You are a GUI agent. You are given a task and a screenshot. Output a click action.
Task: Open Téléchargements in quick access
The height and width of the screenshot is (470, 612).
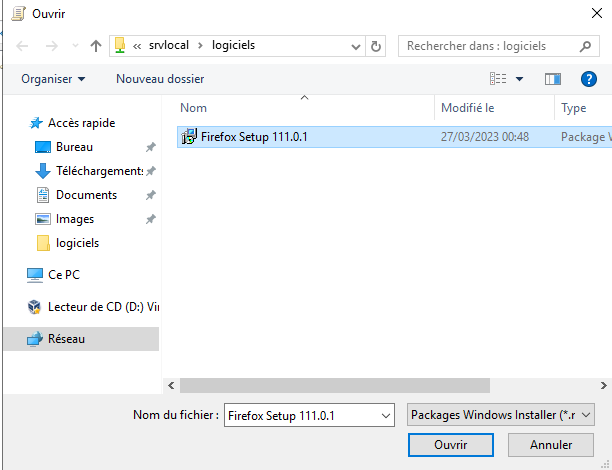pos(99,171)
